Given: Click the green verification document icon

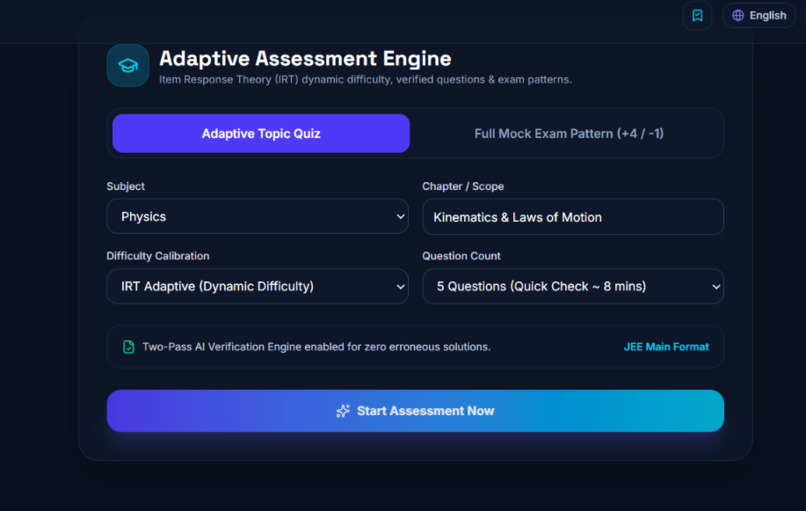Looking at the screenshot, I should click(129, 347).
